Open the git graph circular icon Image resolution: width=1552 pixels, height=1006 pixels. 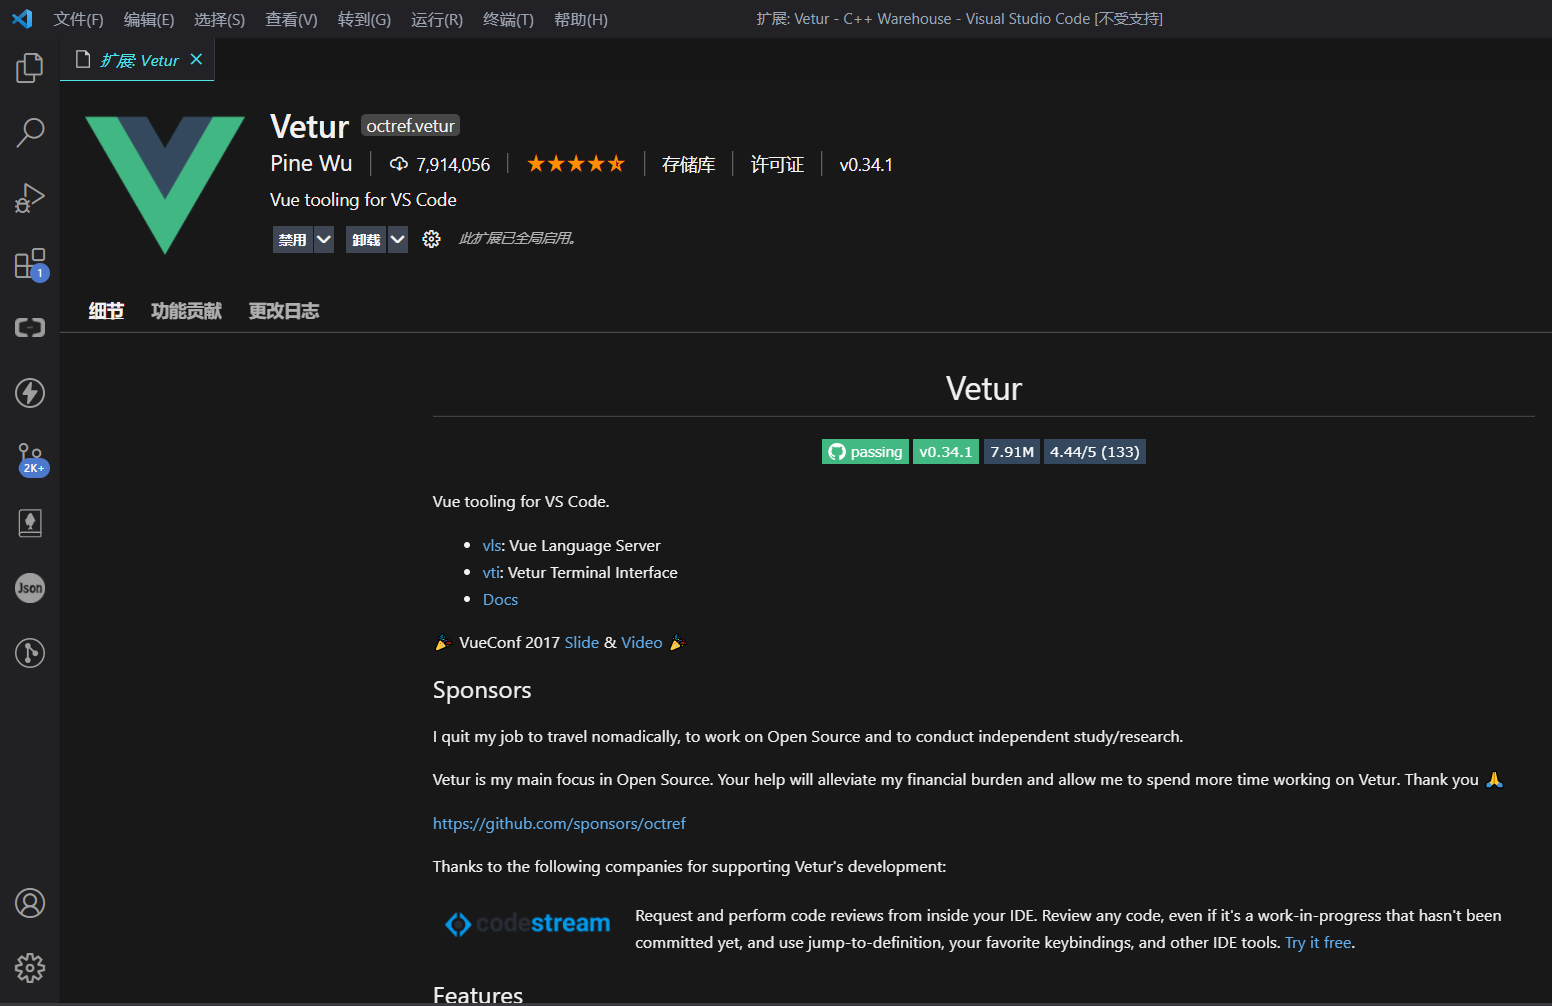(30, 653)
